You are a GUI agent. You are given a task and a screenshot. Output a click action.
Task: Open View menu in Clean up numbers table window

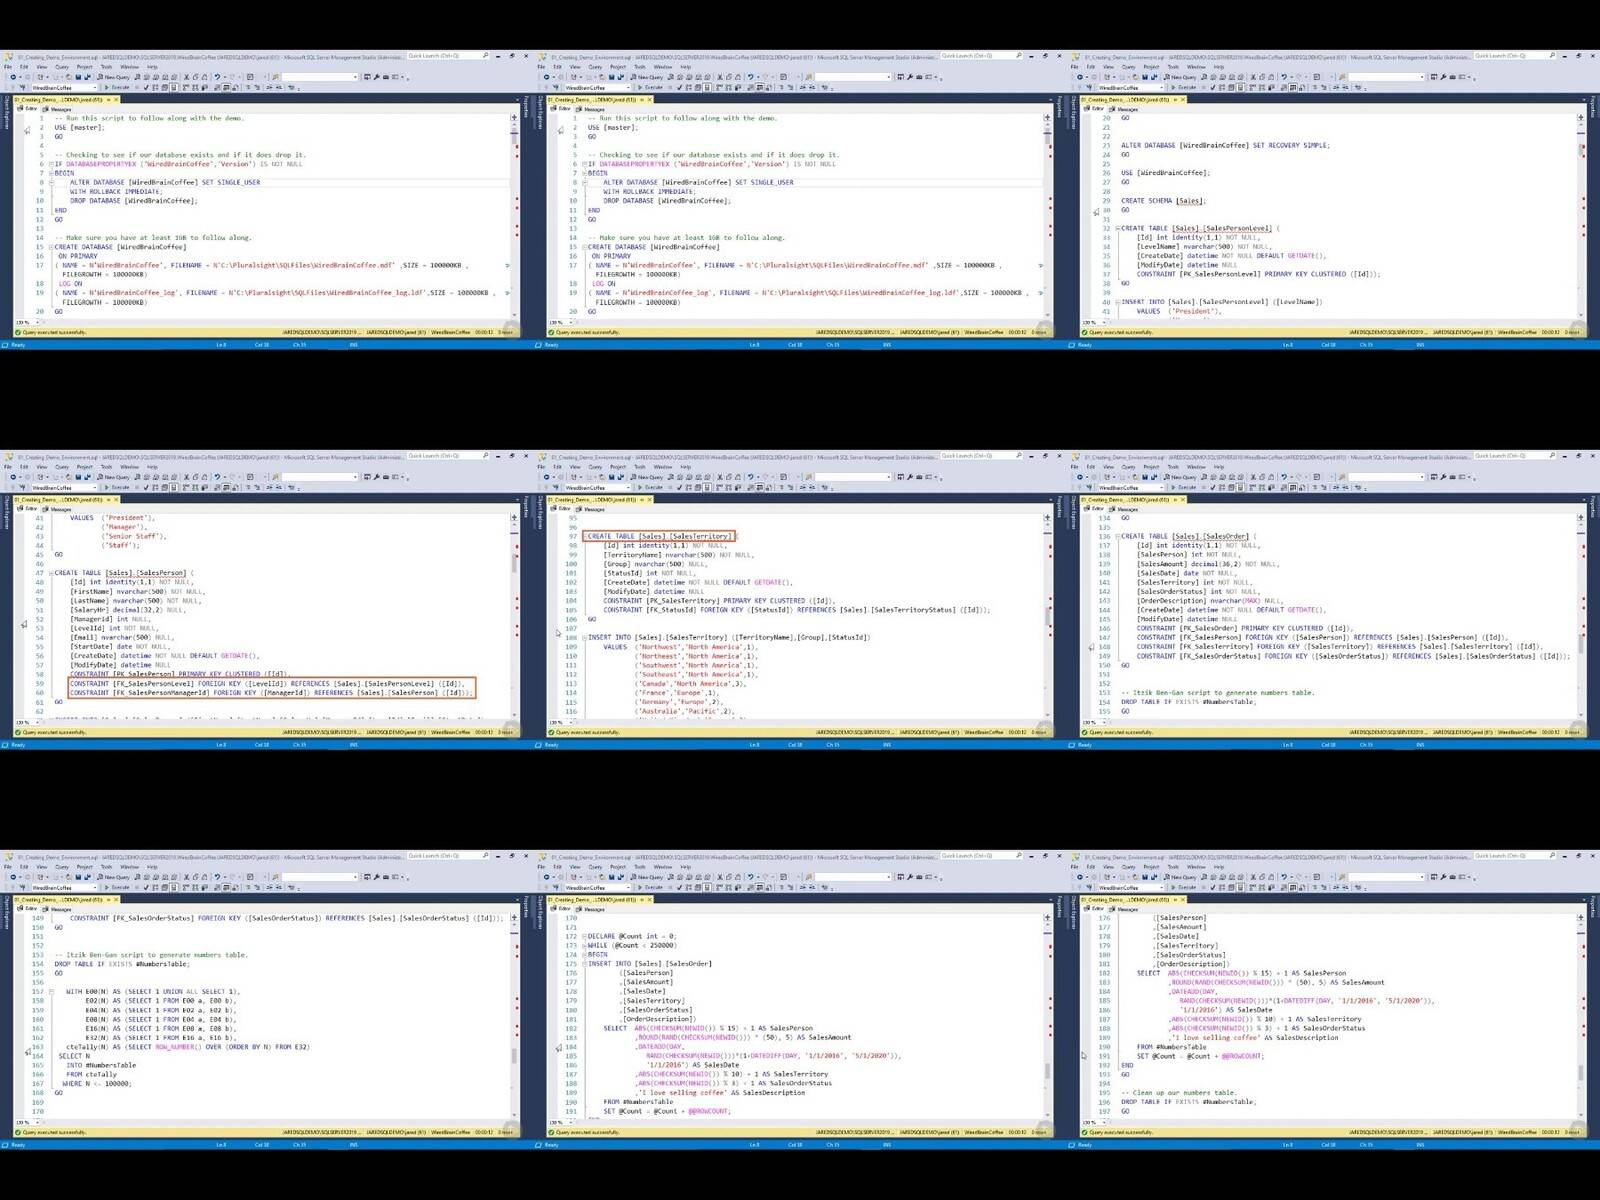click(1109, 867)
